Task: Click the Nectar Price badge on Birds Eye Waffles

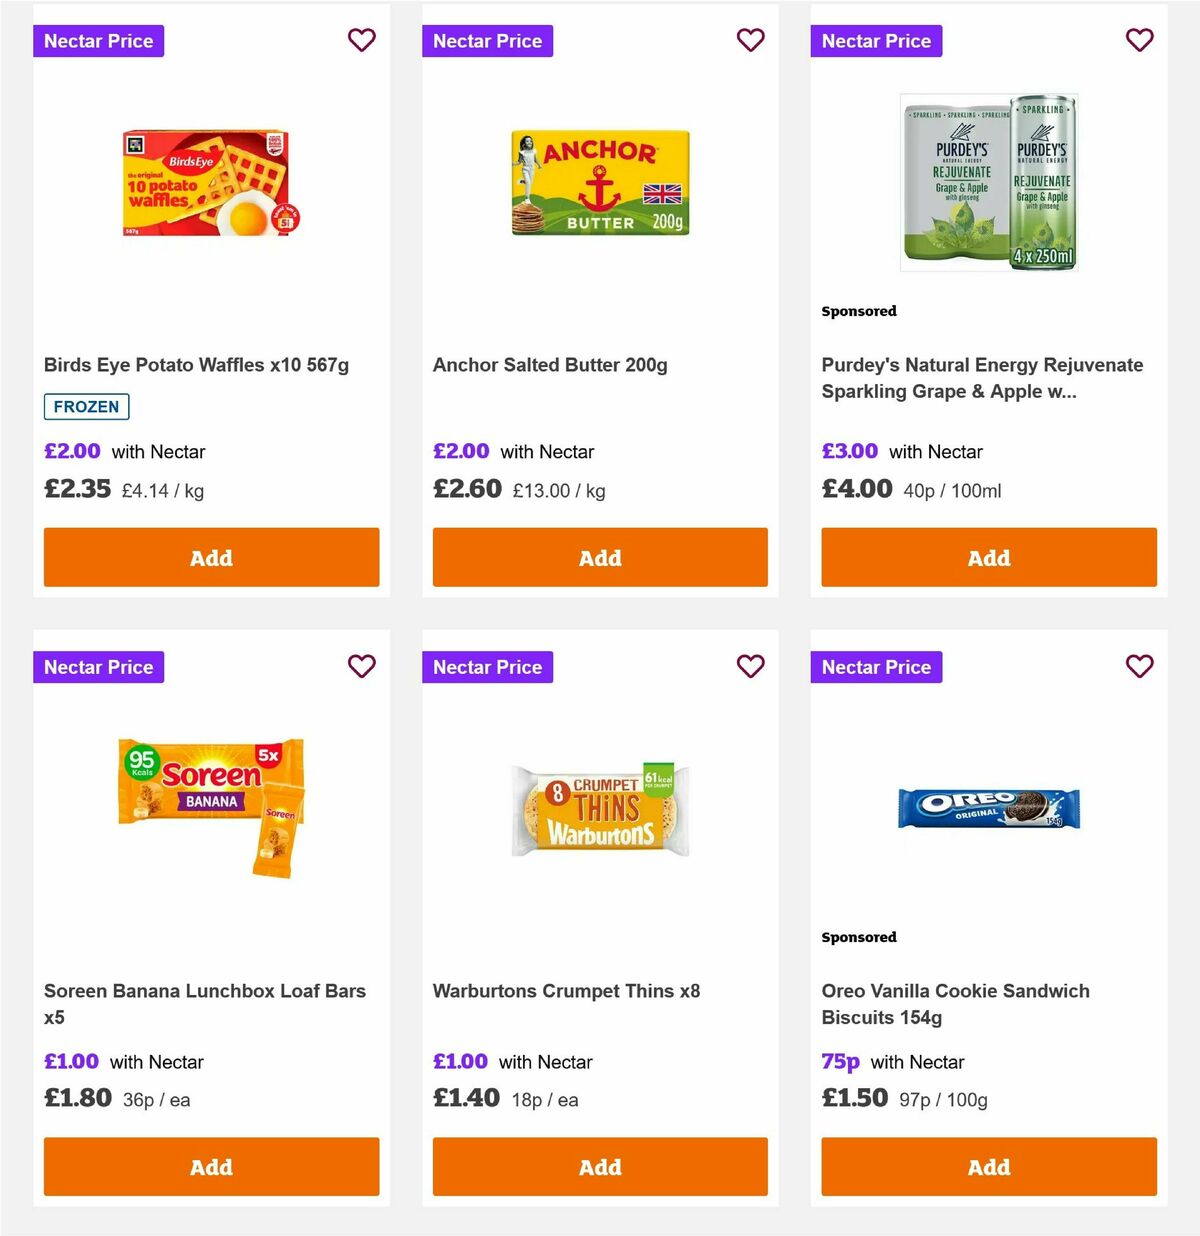Action: point(98,41)
